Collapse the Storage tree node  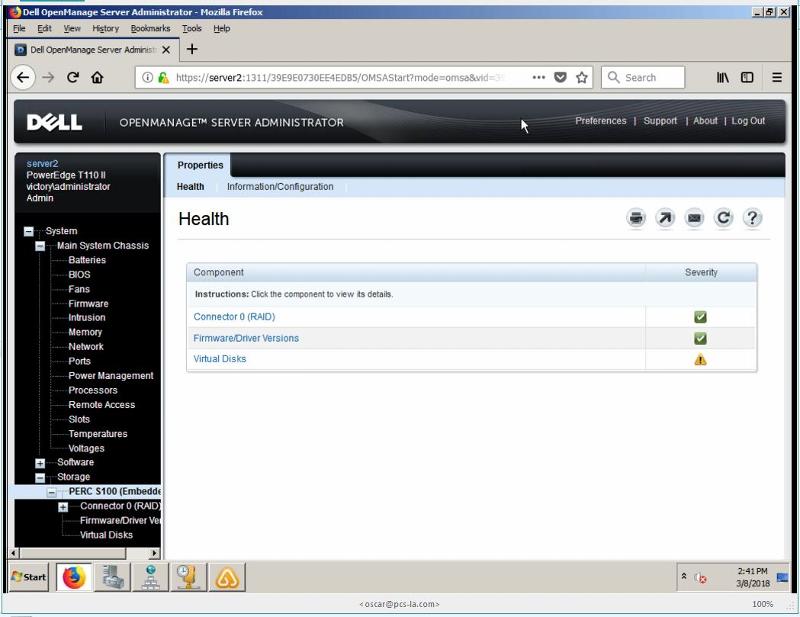click(x=40, y=478)
